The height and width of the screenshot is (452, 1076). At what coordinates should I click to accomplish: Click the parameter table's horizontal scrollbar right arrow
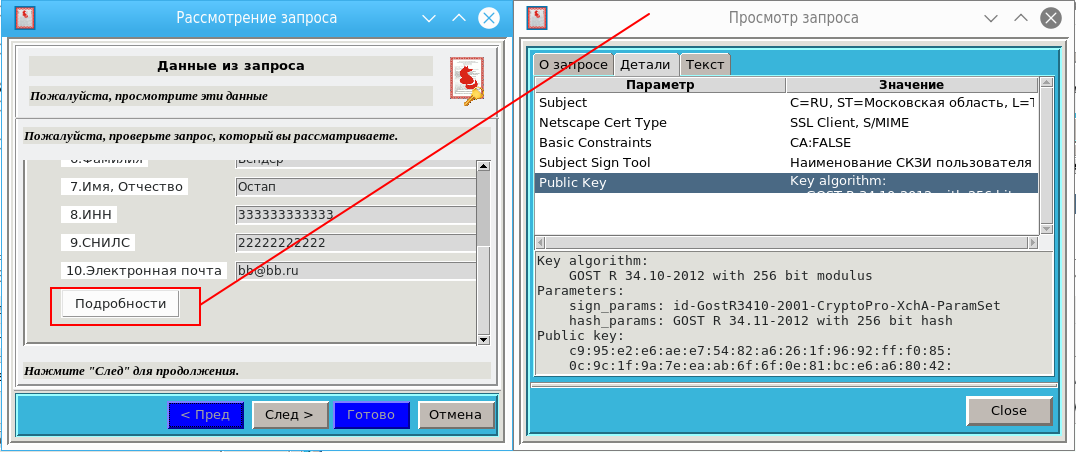1031,242
